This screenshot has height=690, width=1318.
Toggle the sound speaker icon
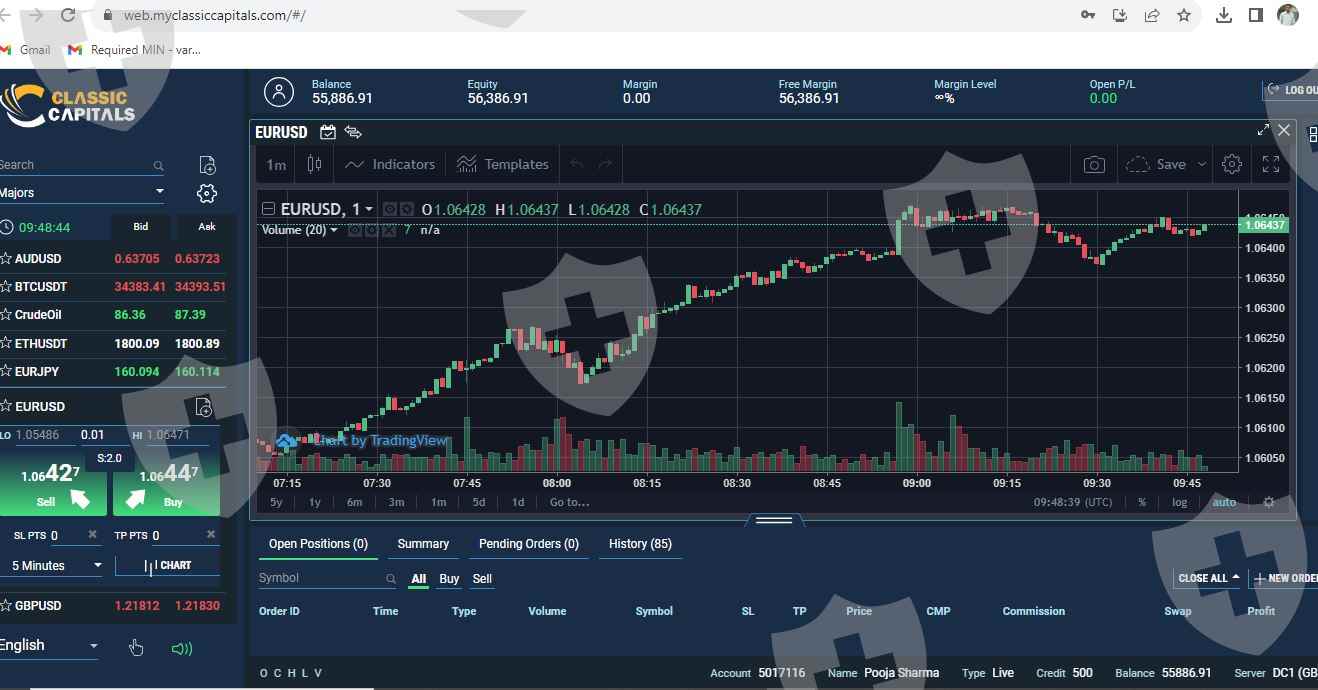coord(182,648)
